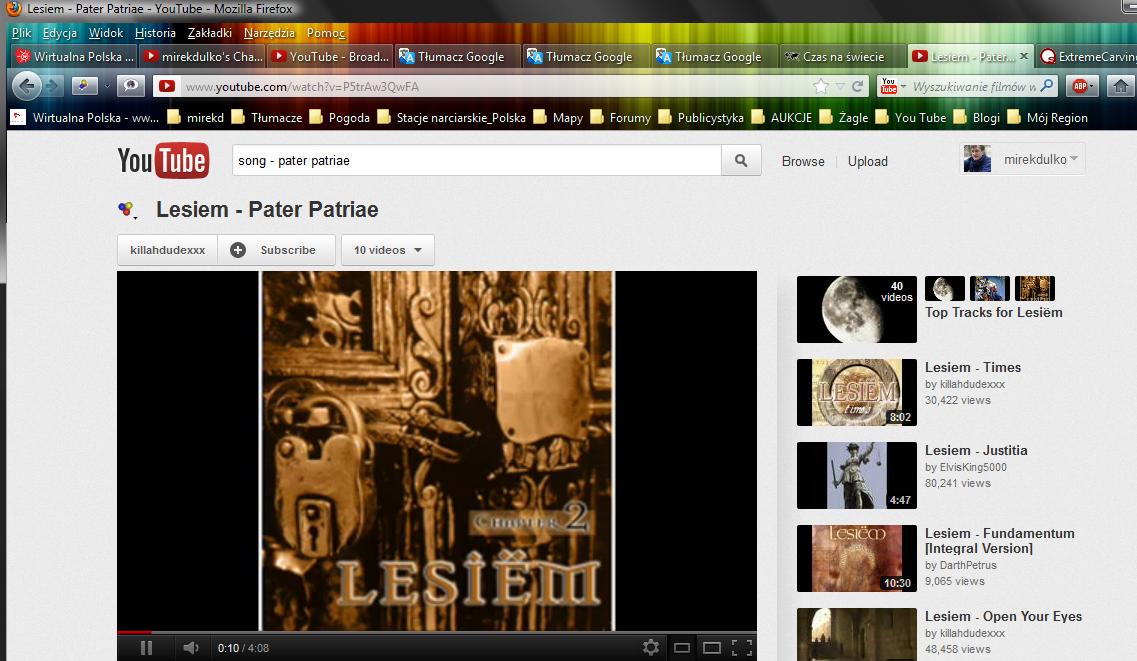1137x661 pixels.
Task: Enter fullscreen video mode
Action: (x=741, y=648)
